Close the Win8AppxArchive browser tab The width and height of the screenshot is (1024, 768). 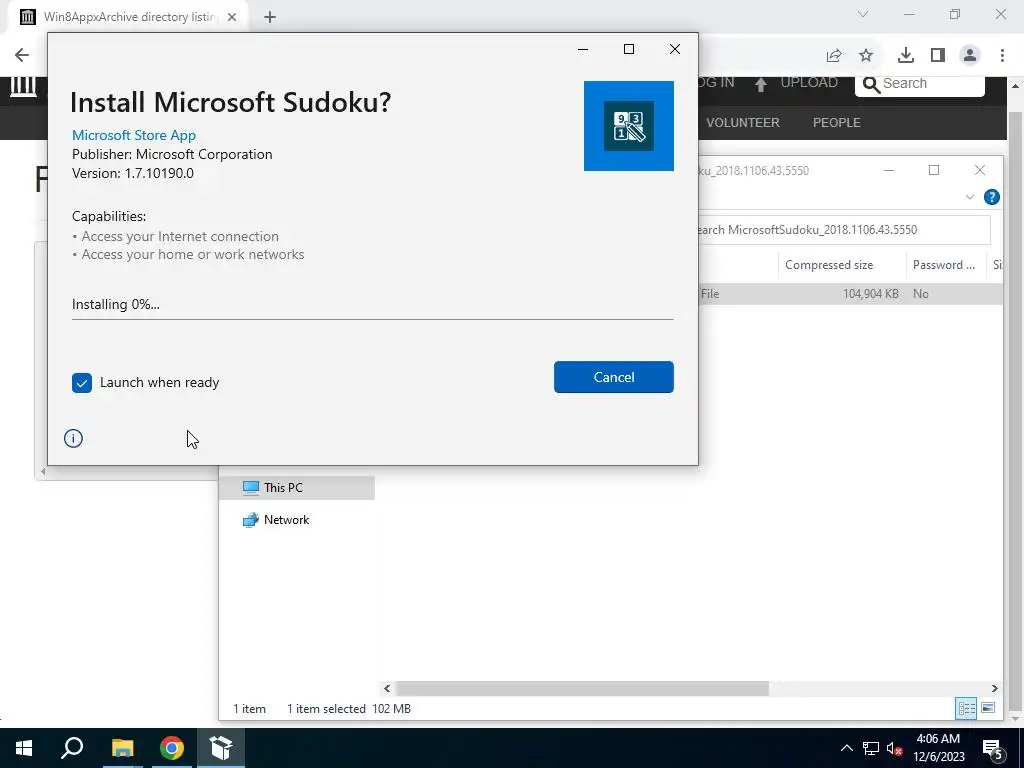coord(232,18)
